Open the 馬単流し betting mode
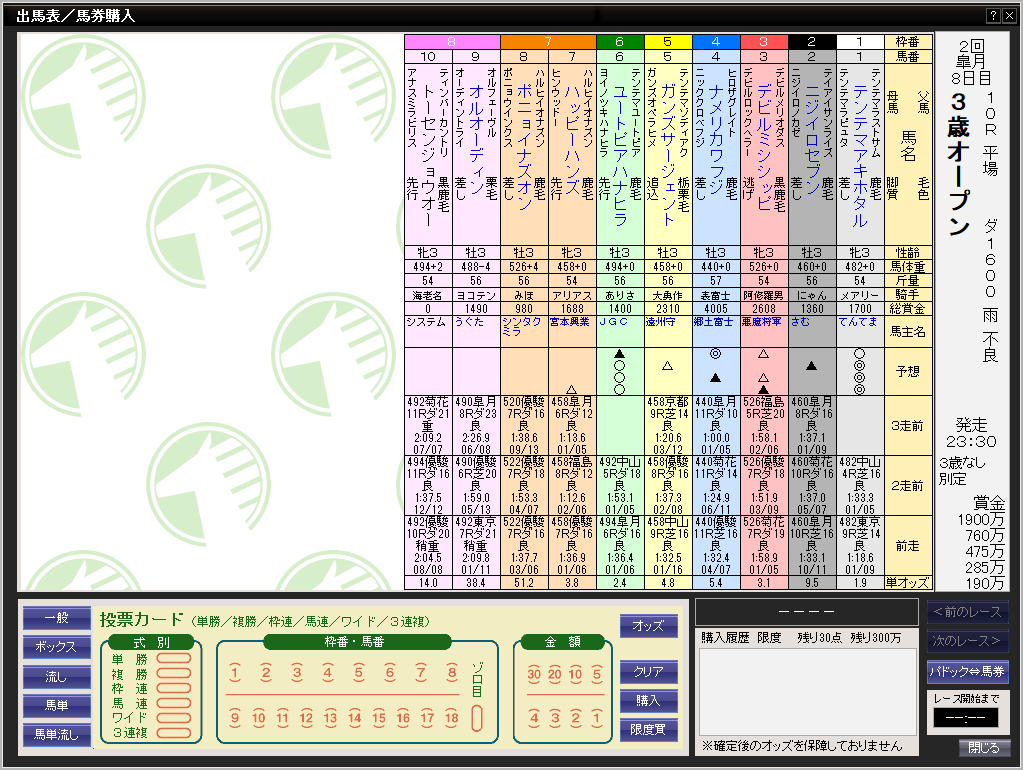The width and height of the screenshot is (1023, 770). click(57, 735)
